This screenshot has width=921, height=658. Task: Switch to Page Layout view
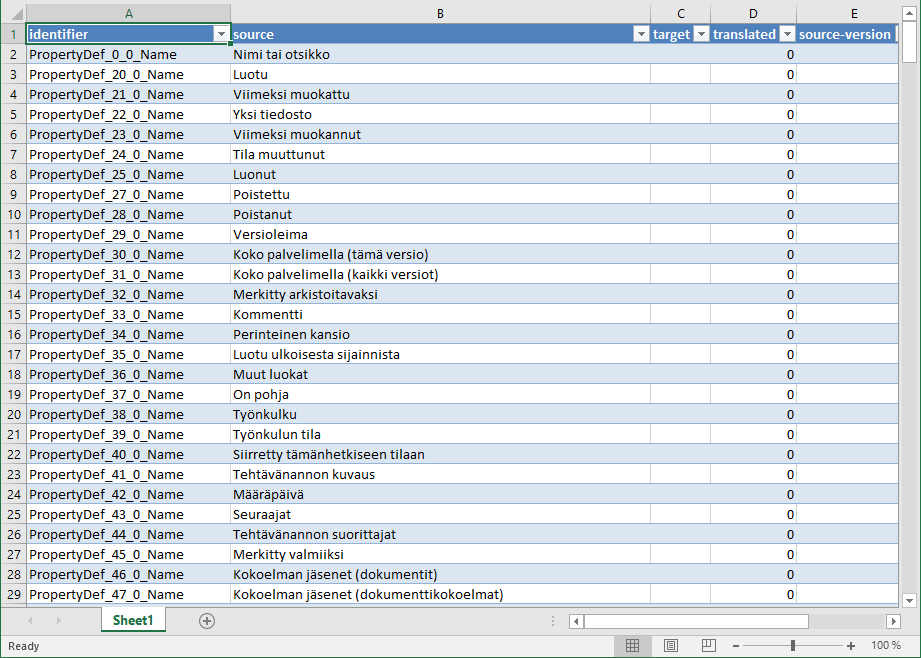[x=671, y=646]
